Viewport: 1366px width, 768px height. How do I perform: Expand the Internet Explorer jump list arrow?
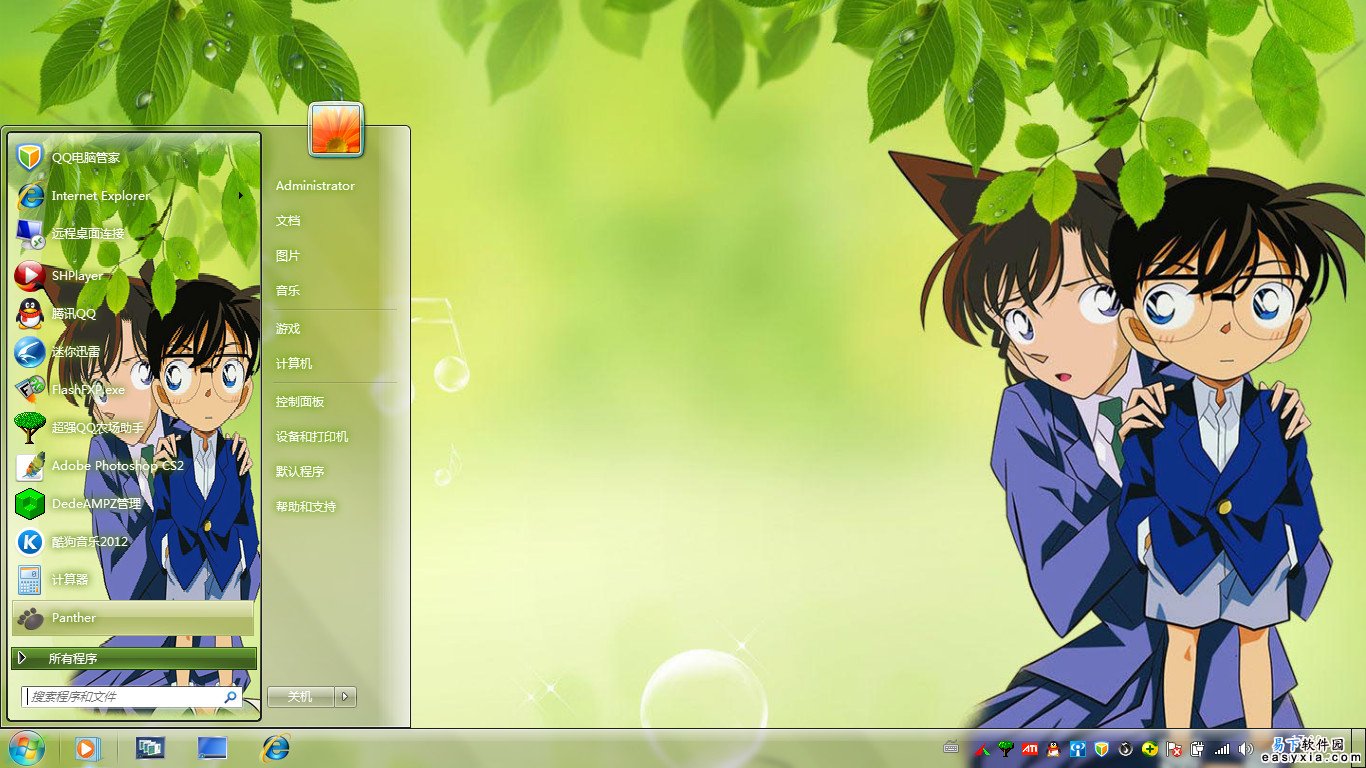point(240,196)
